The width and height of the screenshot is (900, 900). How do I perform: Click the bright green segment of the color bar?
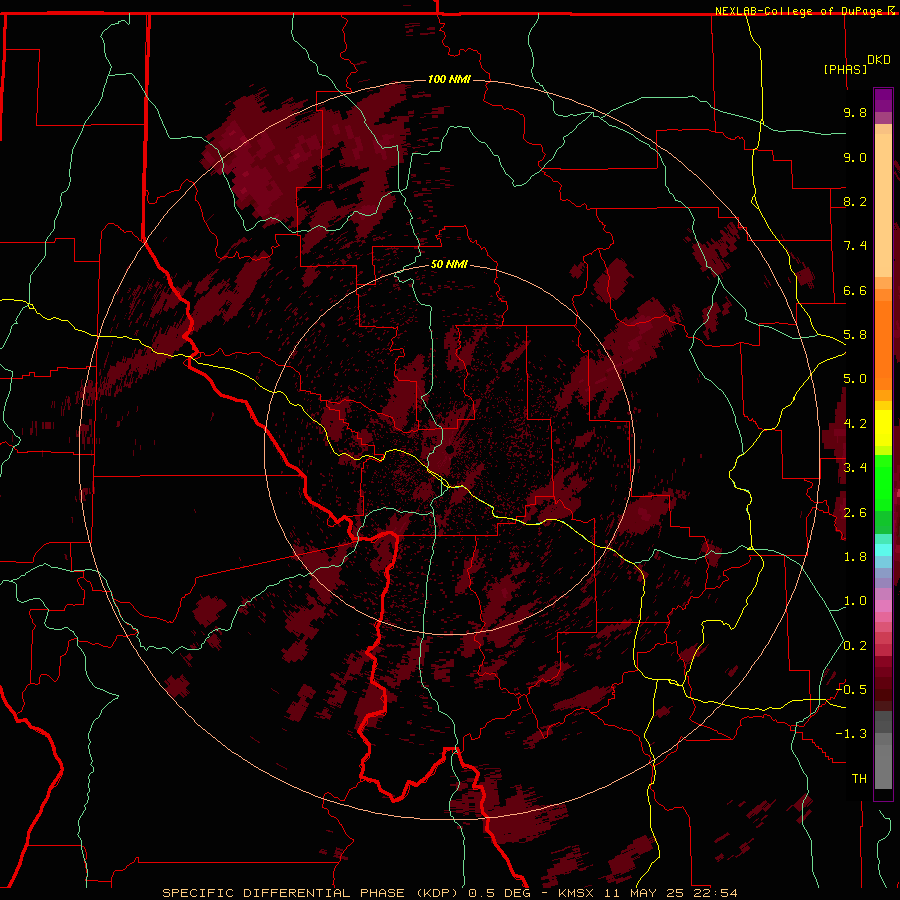pos(883,482)
